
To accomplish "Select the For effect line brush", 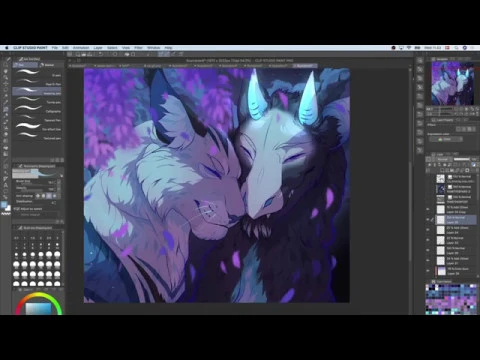I will pos(37,127).
